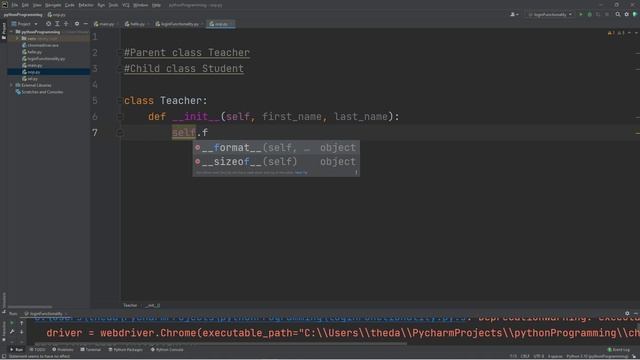The width and height of the screenshot is (640, 360).
Task: Click the up arrow in Run panel
Action: pos(22,323)
